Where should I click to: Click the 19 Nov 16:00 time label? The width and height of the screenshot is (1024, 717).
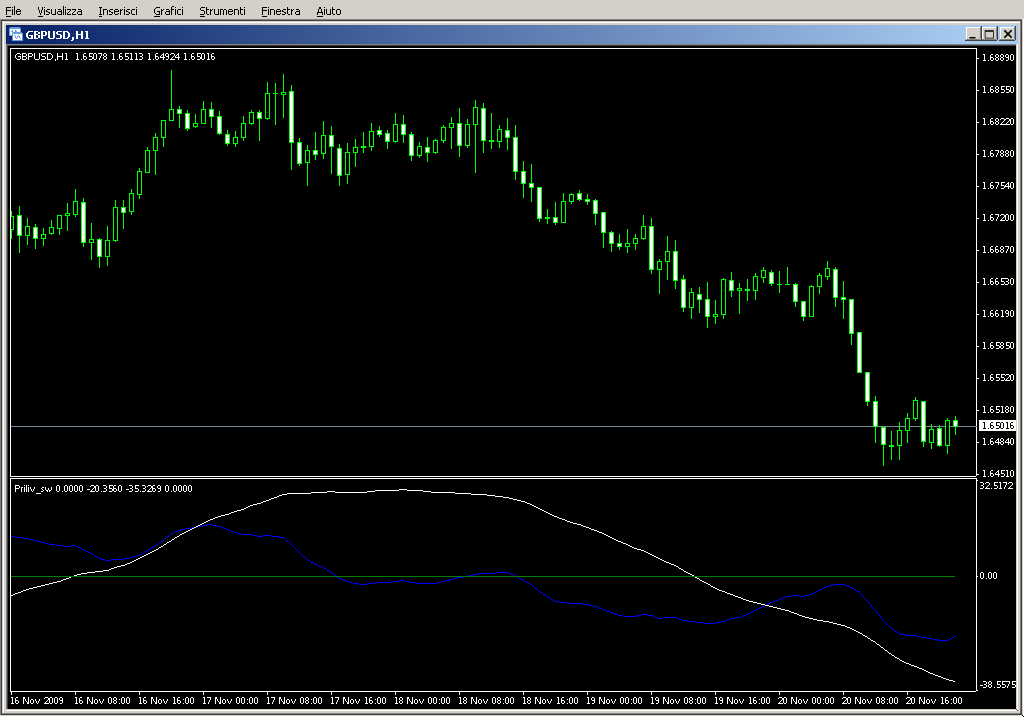click(x=742, y=701)
